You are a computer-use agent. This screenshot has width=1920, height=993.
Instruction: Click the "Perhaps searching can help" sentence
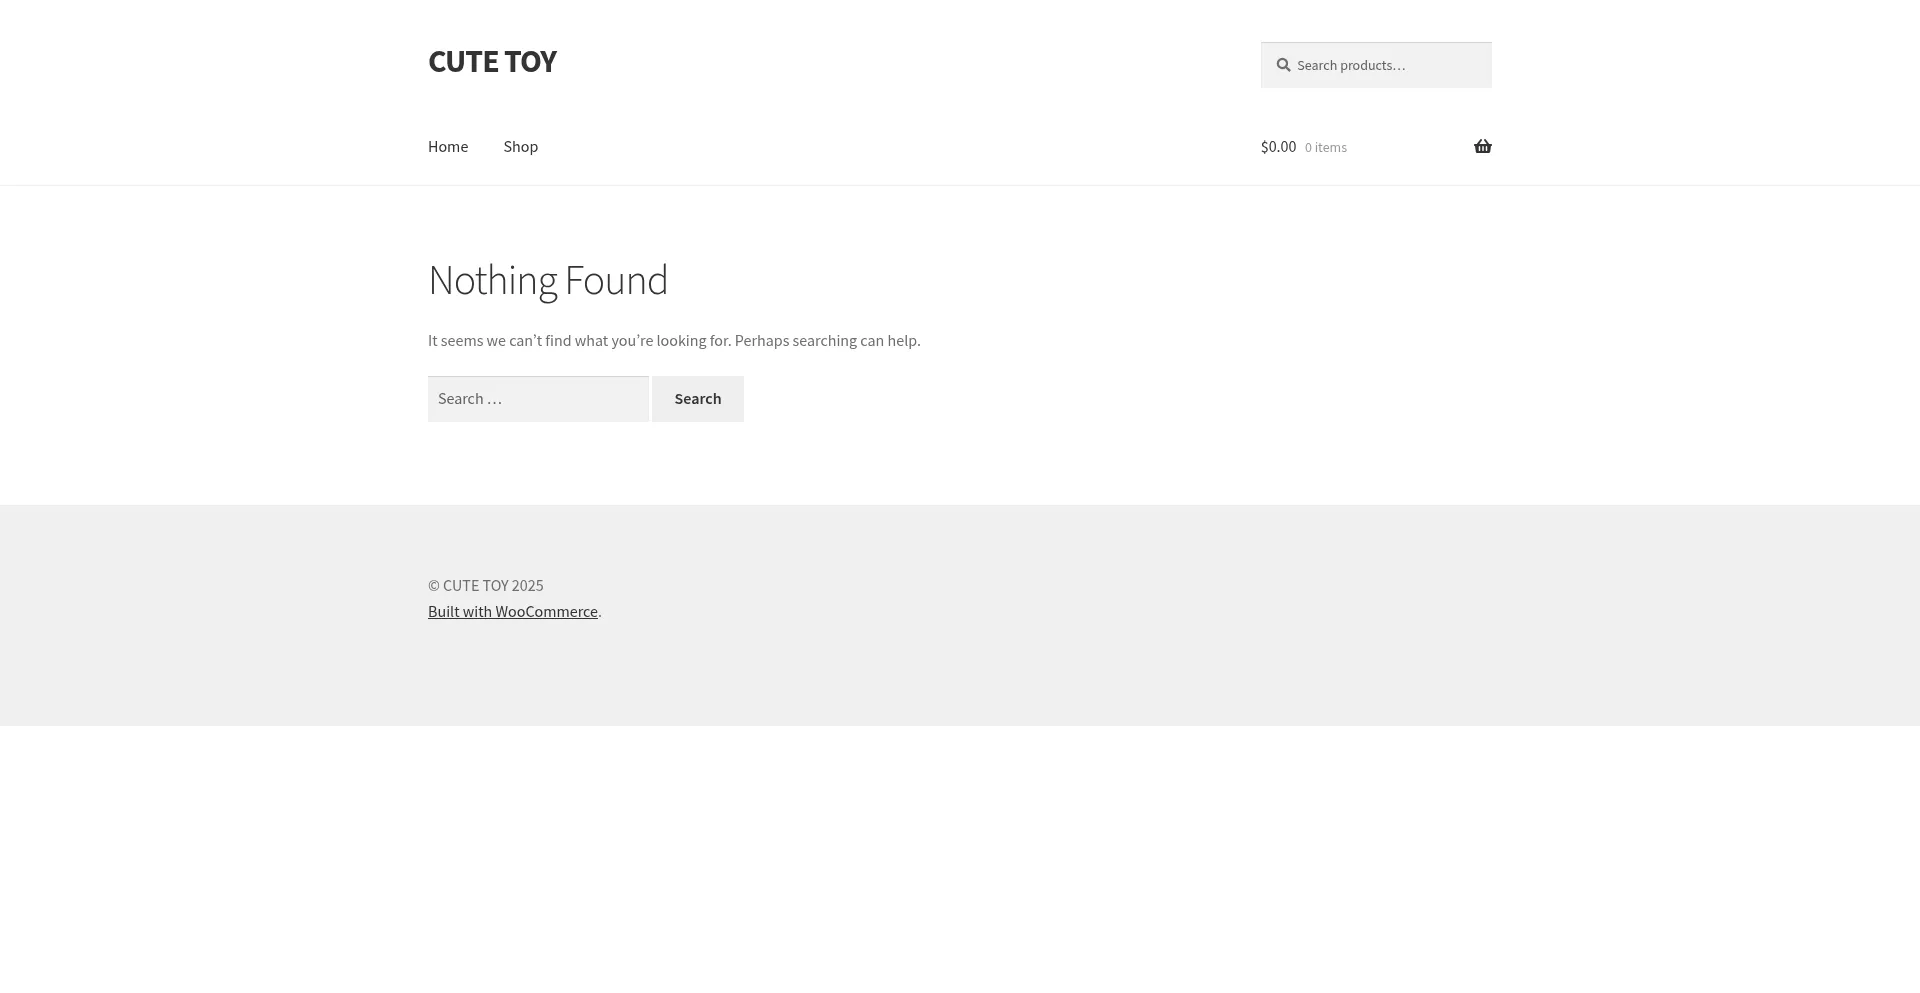[x=827, y=341]
